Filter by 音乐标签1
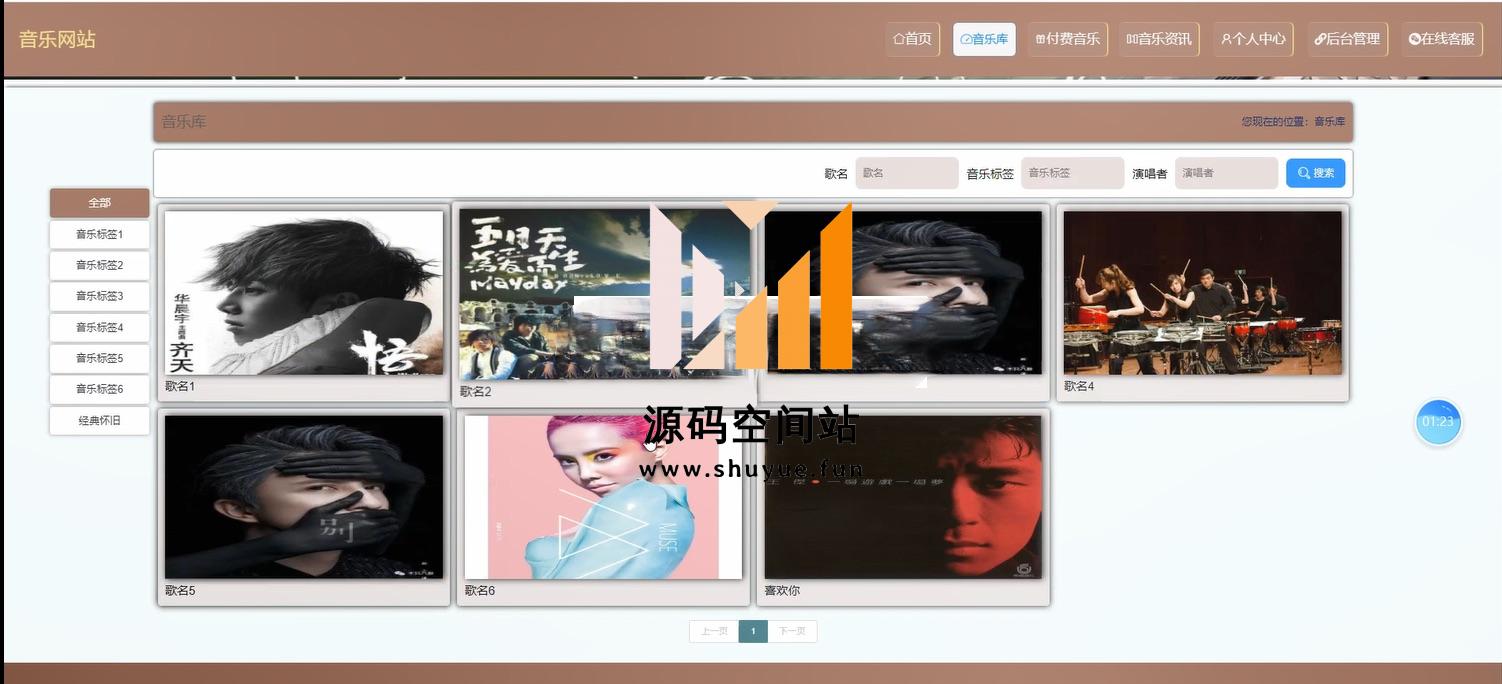Viewport: 1502px width, 684px height. (x=99, y=235)
